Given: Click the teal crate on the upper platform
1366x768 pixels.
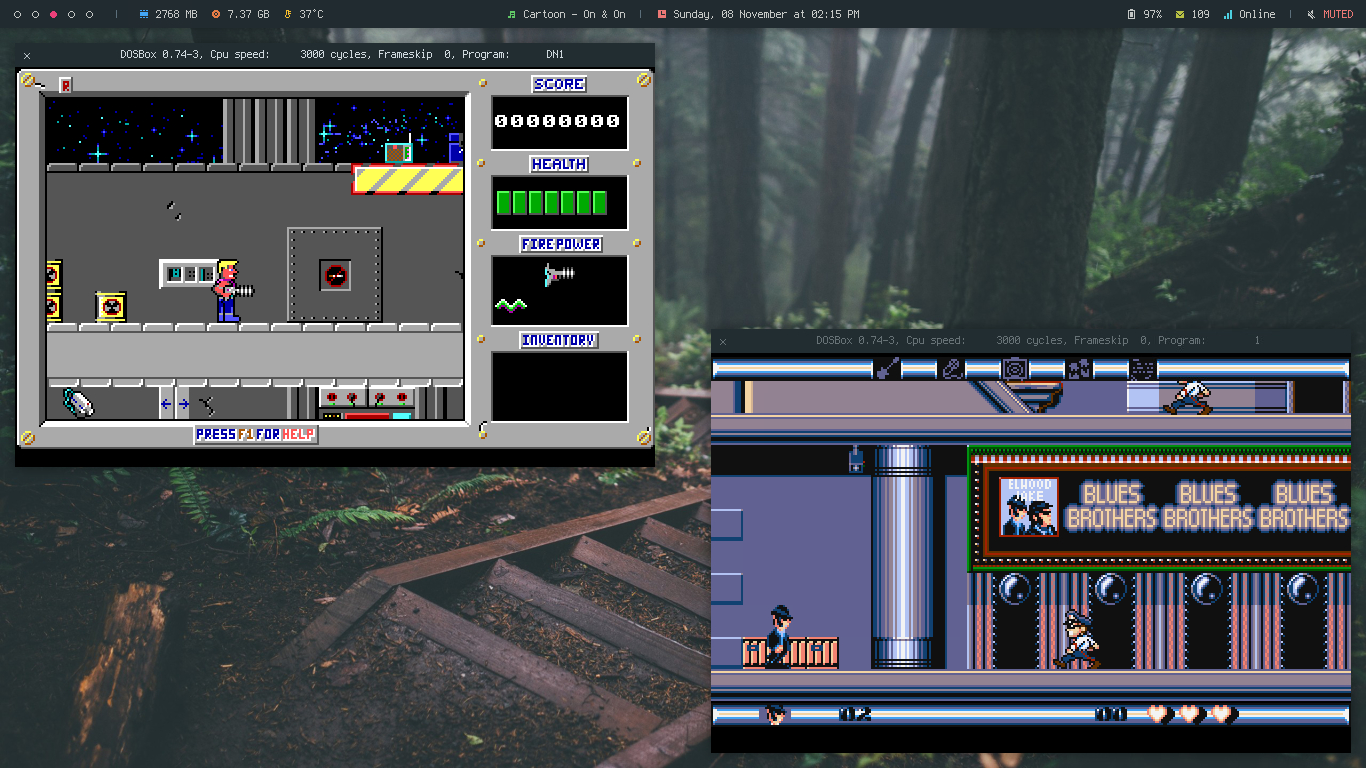Looking at the screenshot, I should pyautogui.click(x=399, y=153).
